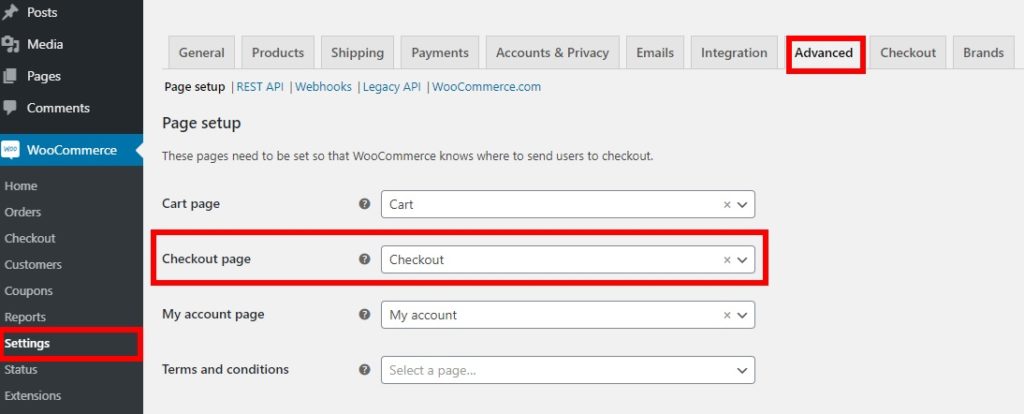Switch to the Emails tab
The image size is (1024, 414).
655,53
